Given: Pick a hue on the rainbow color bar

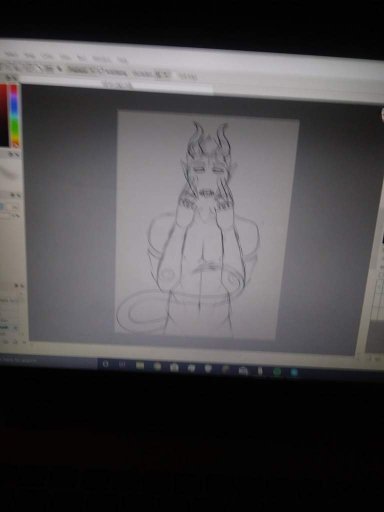Looking at the screenshot, I should click(x=14, y=115).
